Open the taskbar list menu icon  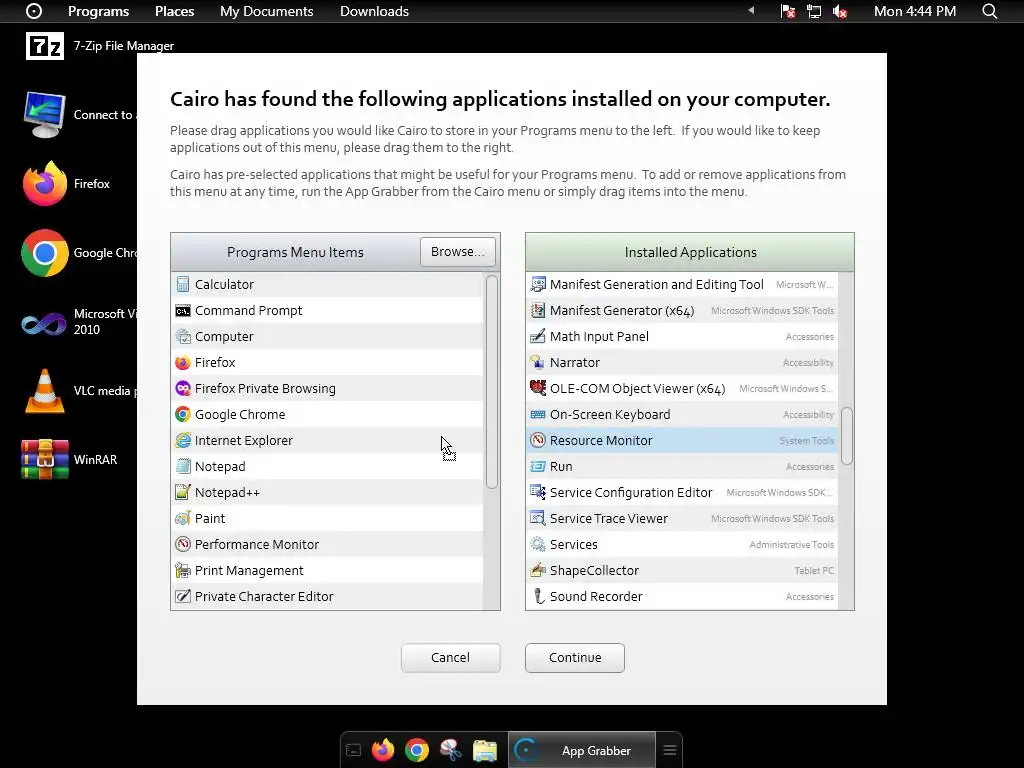(x=669, y=750)
